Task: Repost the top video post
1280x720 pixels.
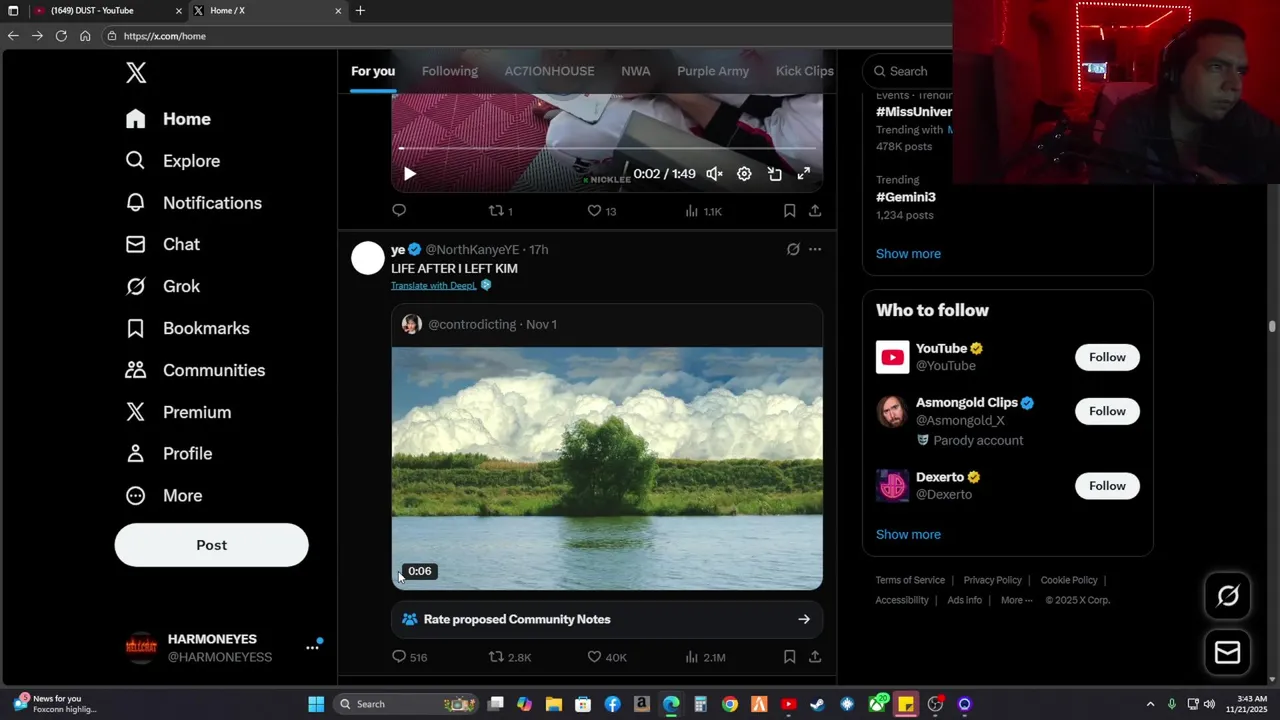Action: click(500, 211)
